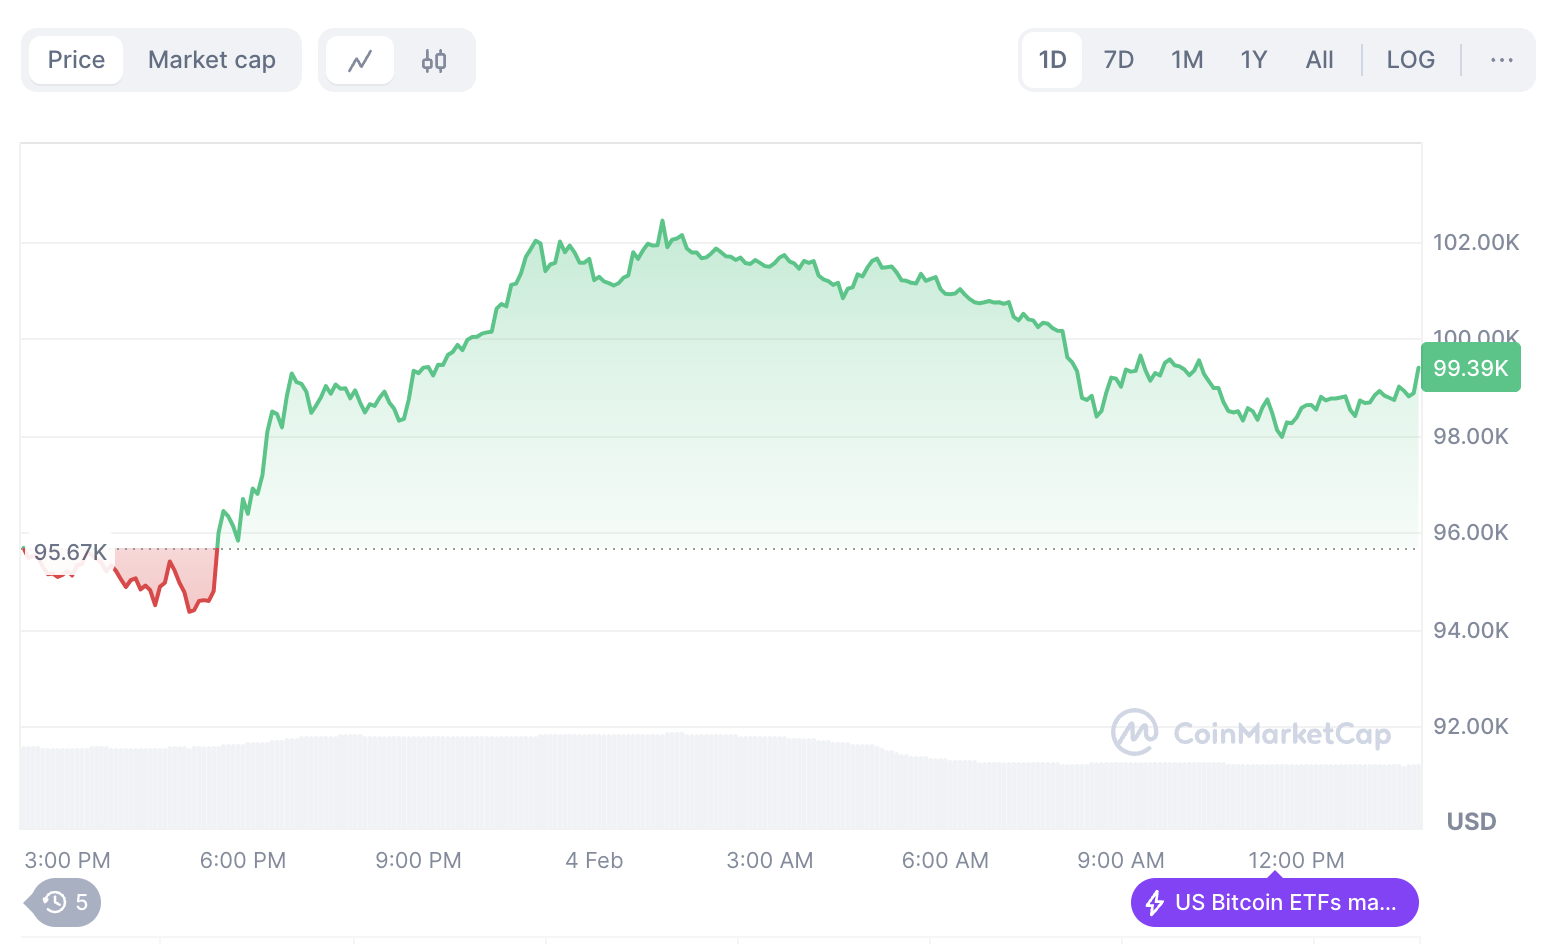Select the 1D time range
This screenshot has height=944, width=1560.
1052,60
